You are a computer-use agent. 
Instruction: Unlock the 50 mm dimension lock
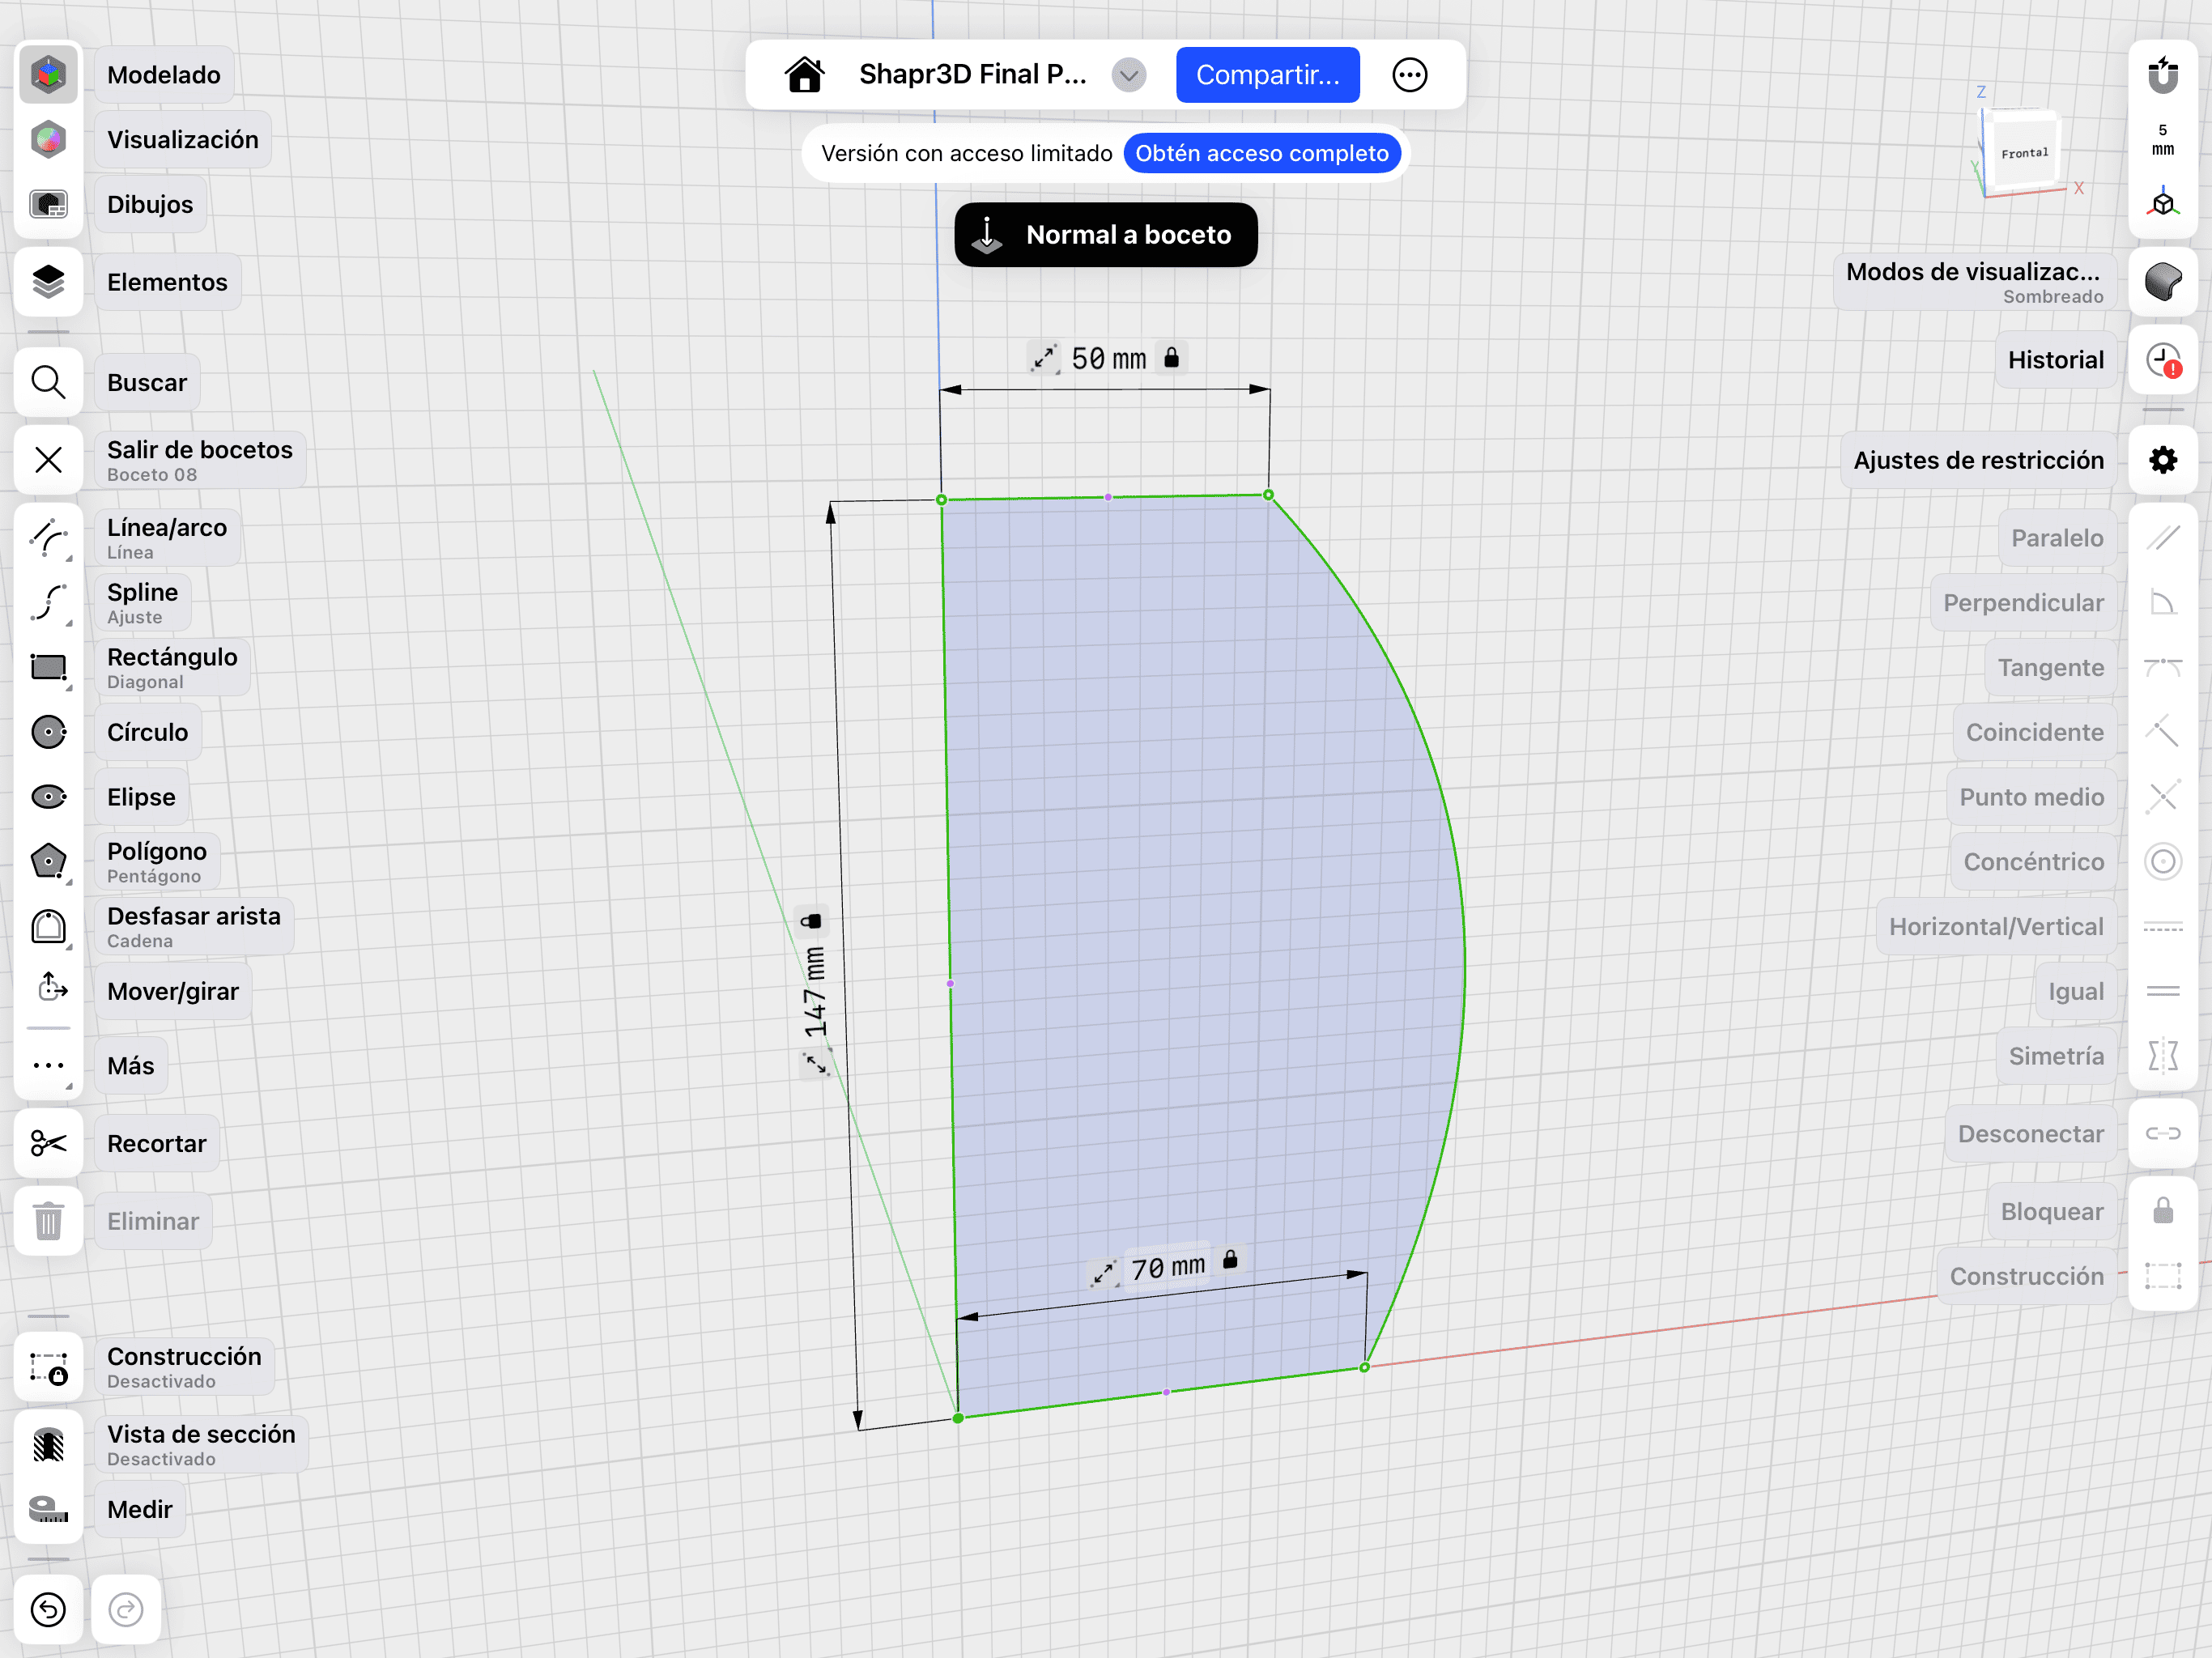[1171, 357]
